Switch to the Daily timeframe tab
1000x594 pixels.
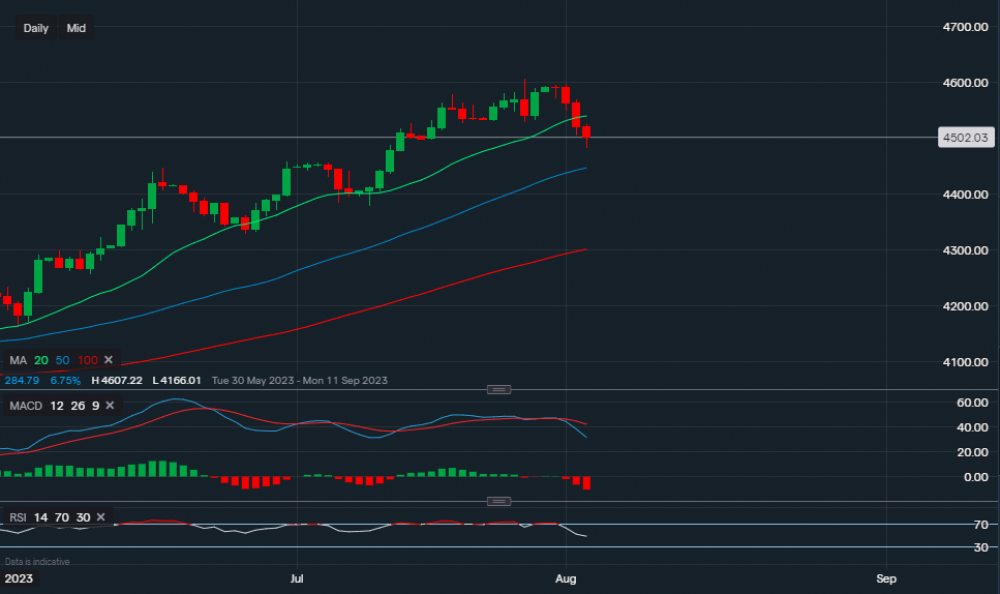pos(35,28)
